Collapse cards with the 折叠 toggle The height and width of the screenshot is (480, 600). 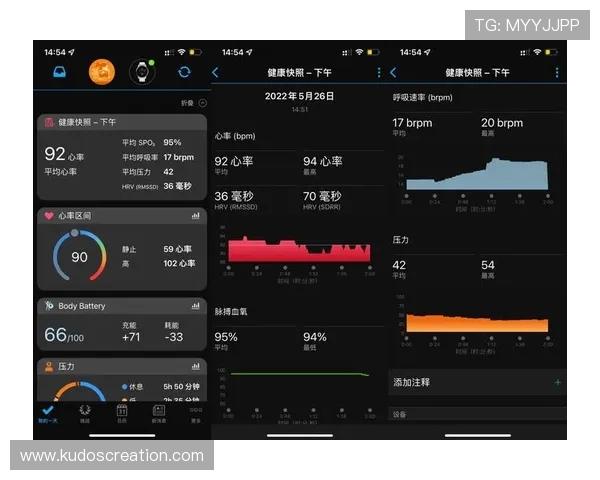click(x=194, y=103)
